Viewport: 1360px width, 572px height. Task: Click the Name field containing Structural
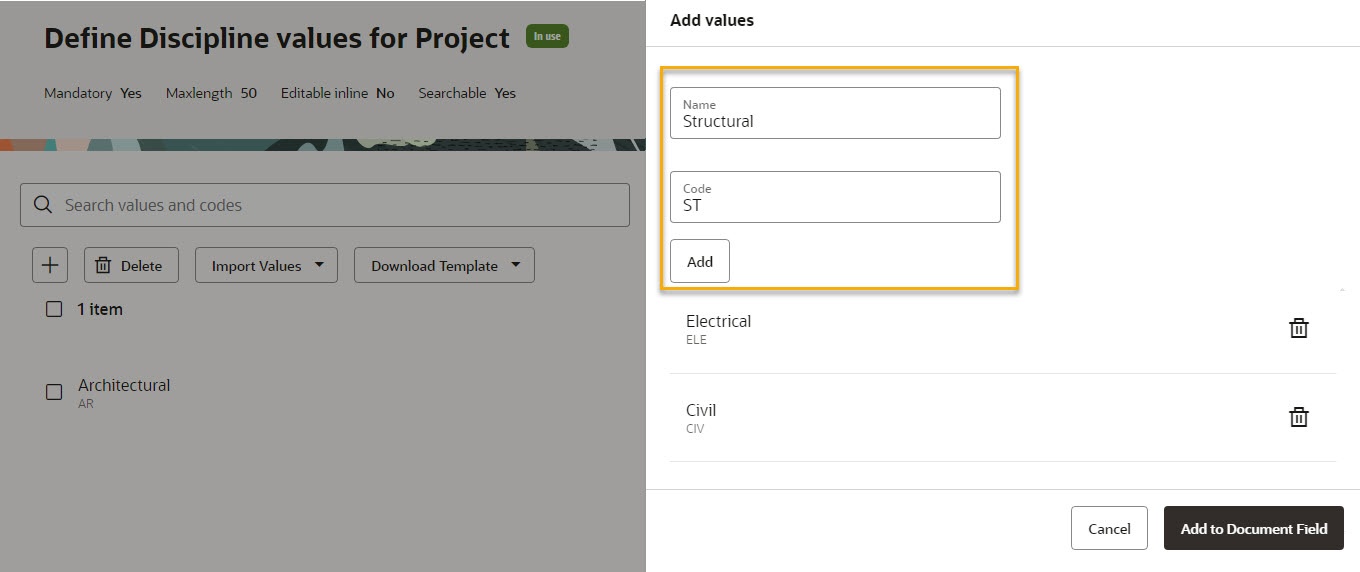coord(835,113)
